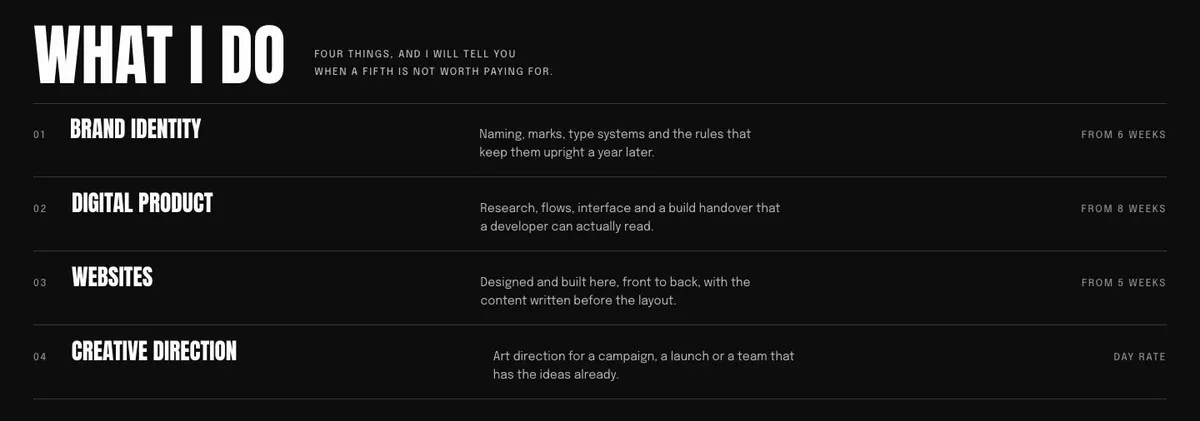Click the From 5 Weeks label
This screenshot has width=1200, height=421.
(x=1123, y=283)
